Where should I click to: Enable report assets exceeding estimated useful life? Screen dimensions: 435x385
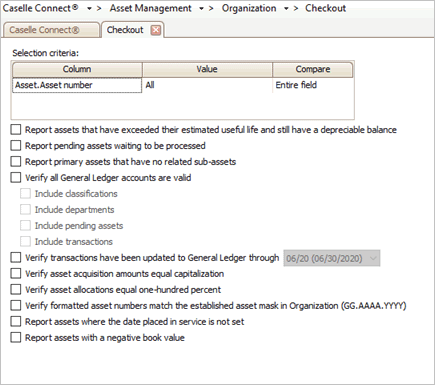pyautogui.click(x=16, y=130)
